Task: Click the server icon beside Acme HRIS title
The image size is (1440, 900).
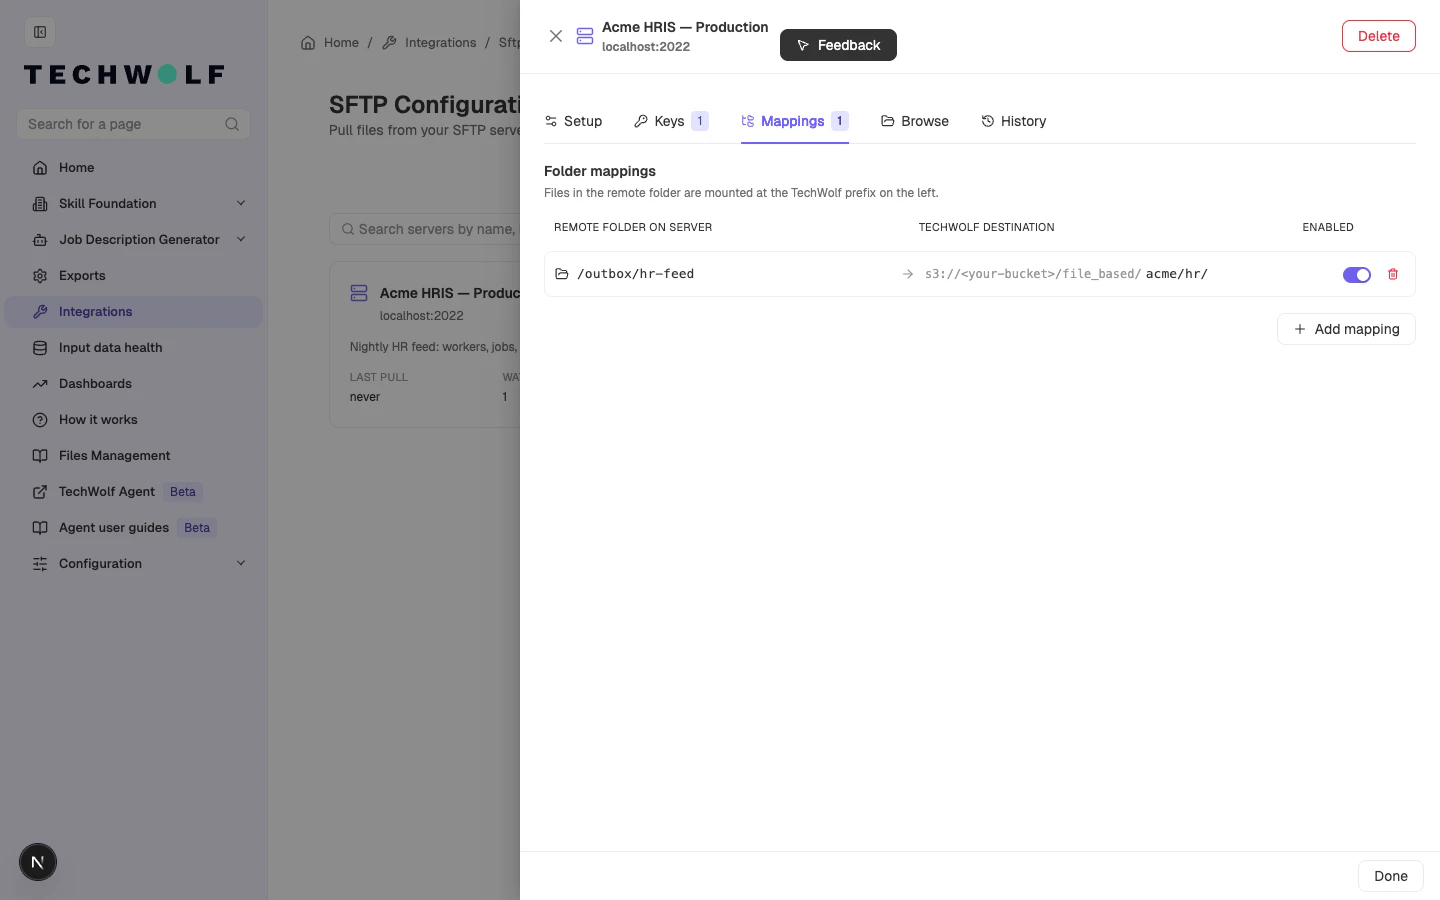Action: (x=585, y=36)
